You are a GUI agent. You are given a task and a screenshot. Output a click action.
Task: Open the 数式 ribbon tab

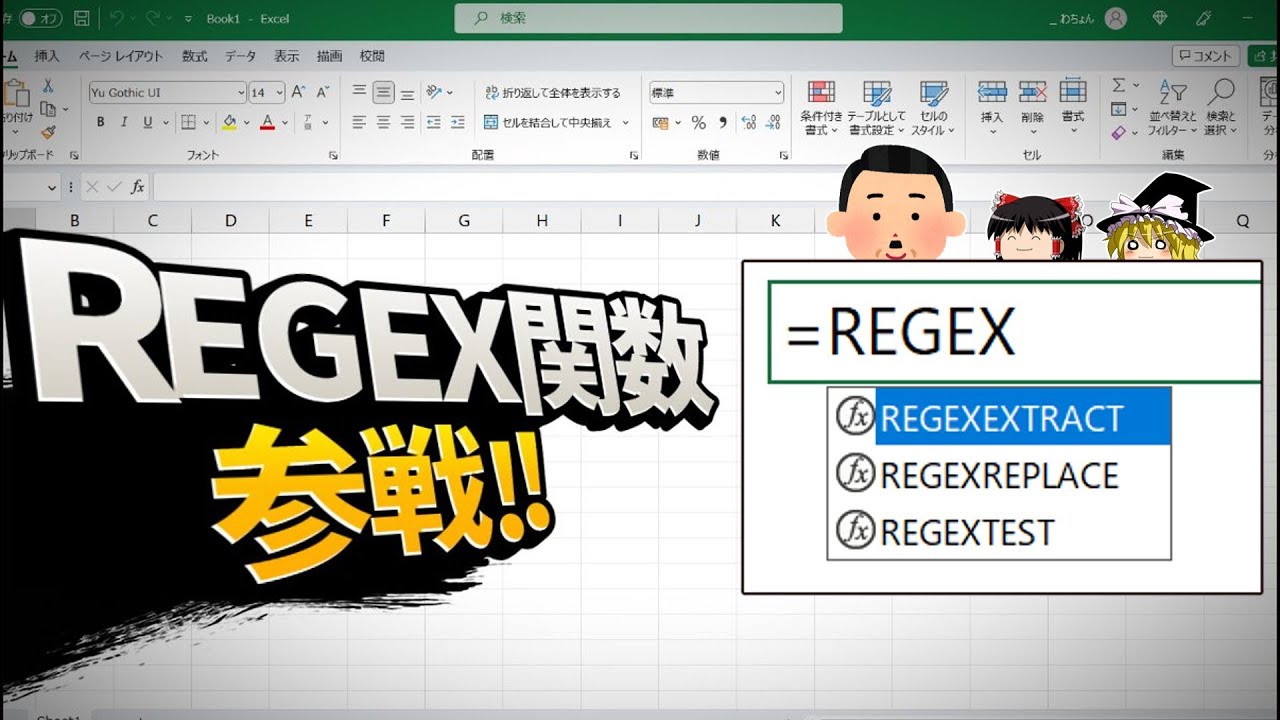coord(195,56)
